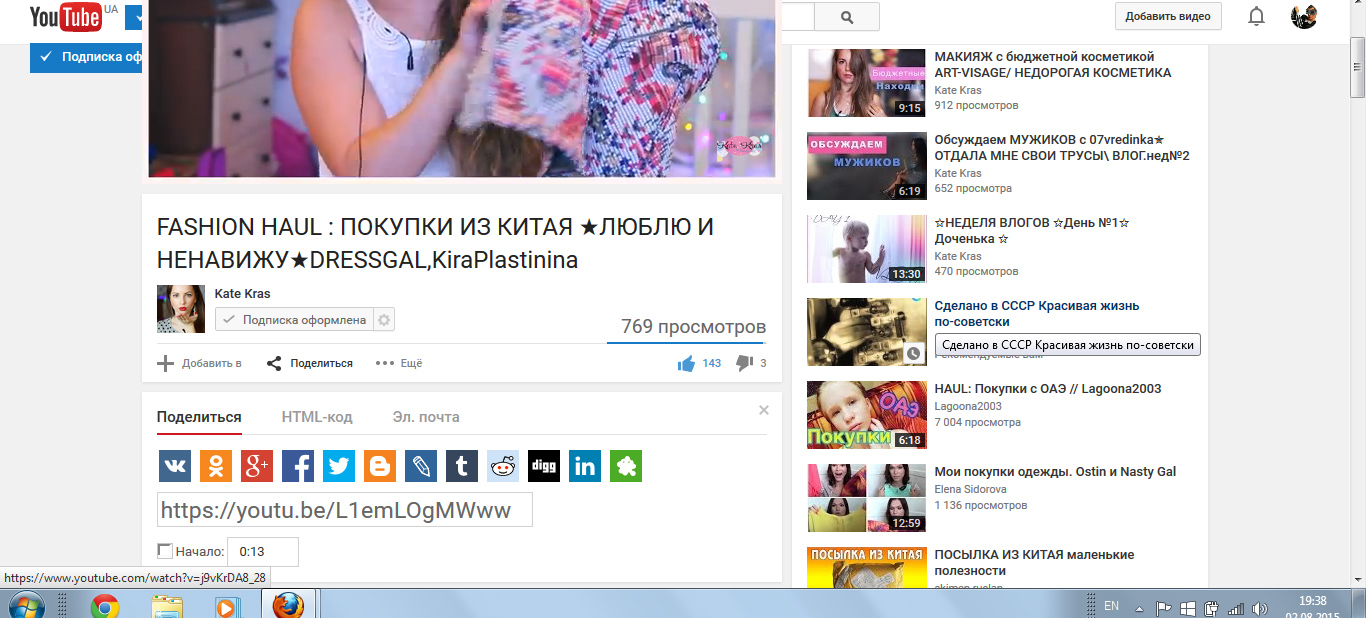This screenshot has height=618, width=1366.
Task: Open subscription settings gear icon
Action: 385,320
